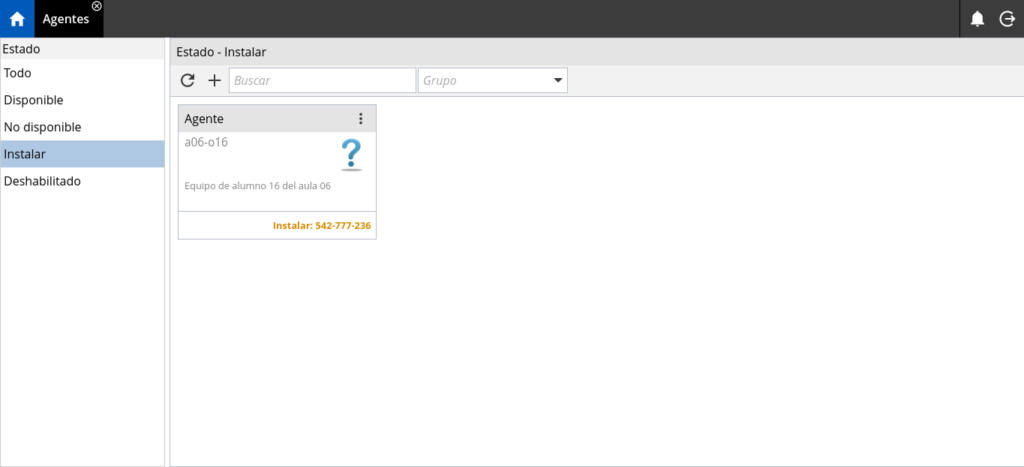Select the Disponible status filter
Viewport: 1024px width, 467px height.
[82, 100]
